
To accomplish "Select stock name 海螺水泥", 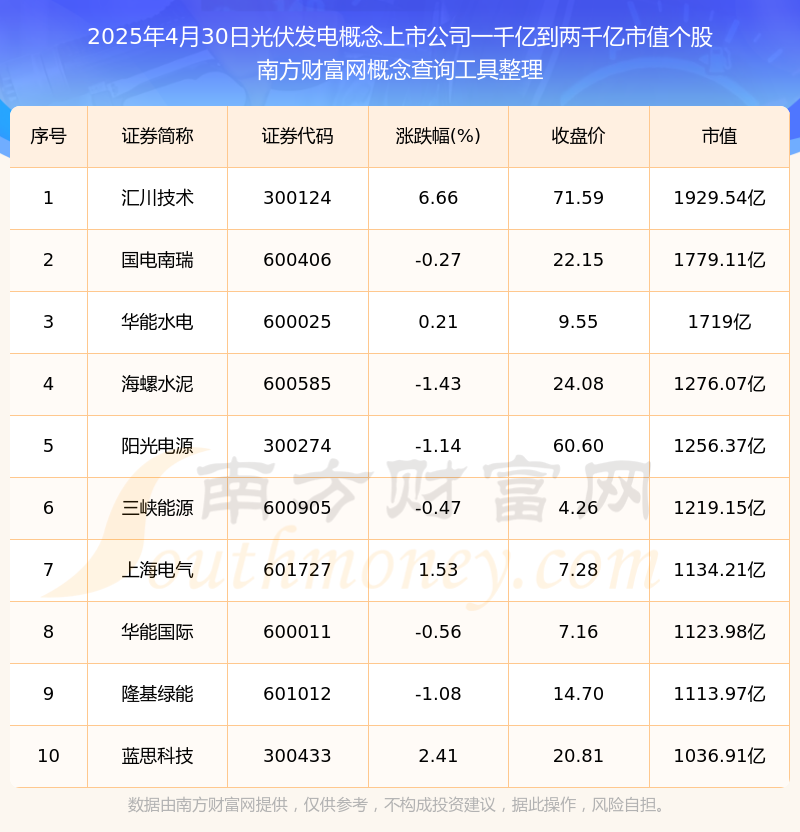I will (157, 384).
